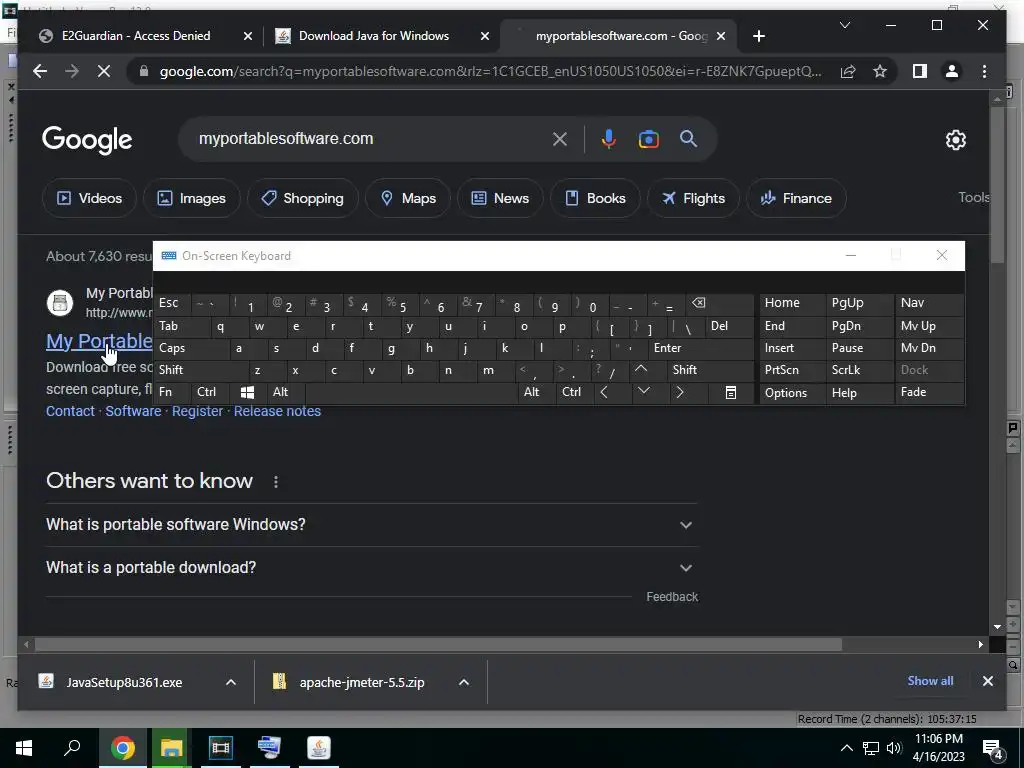Open File Explorer from the taskbar
Screen dimensions: 1024x768
point(171,748)
